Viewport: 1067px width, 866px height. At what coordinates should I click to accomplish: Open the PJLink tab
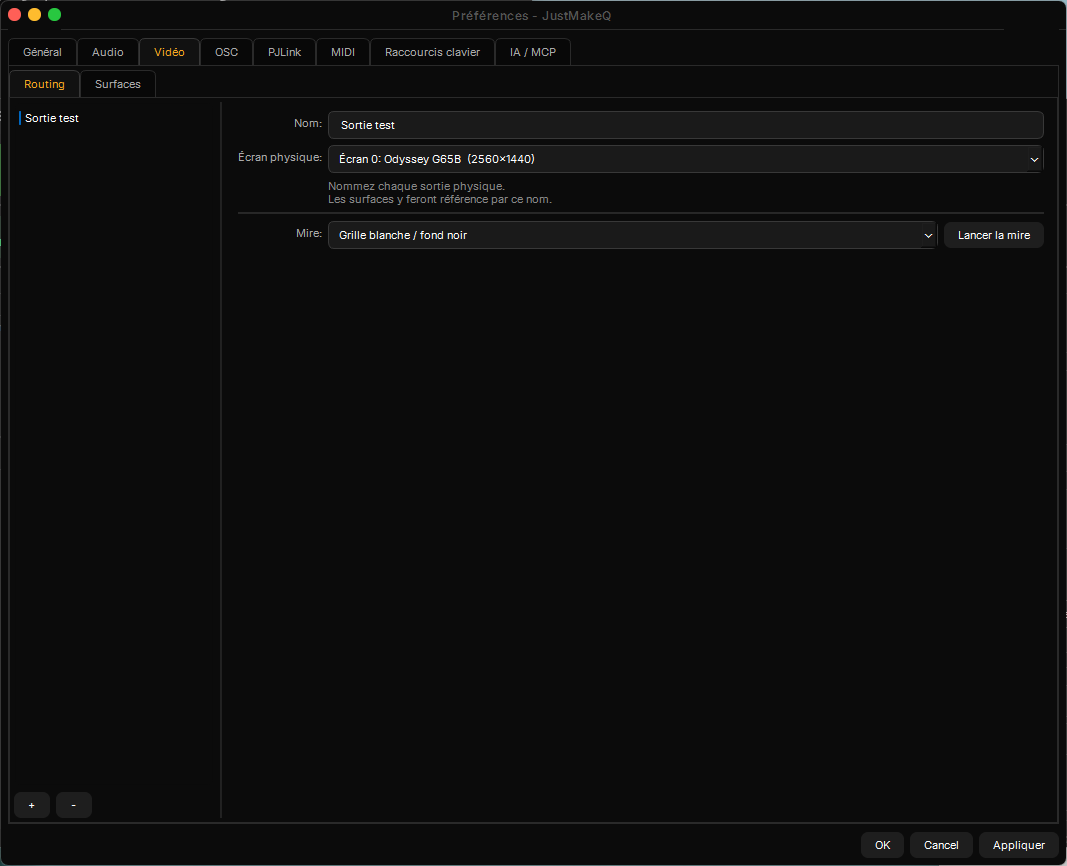[x=284, y=52]
